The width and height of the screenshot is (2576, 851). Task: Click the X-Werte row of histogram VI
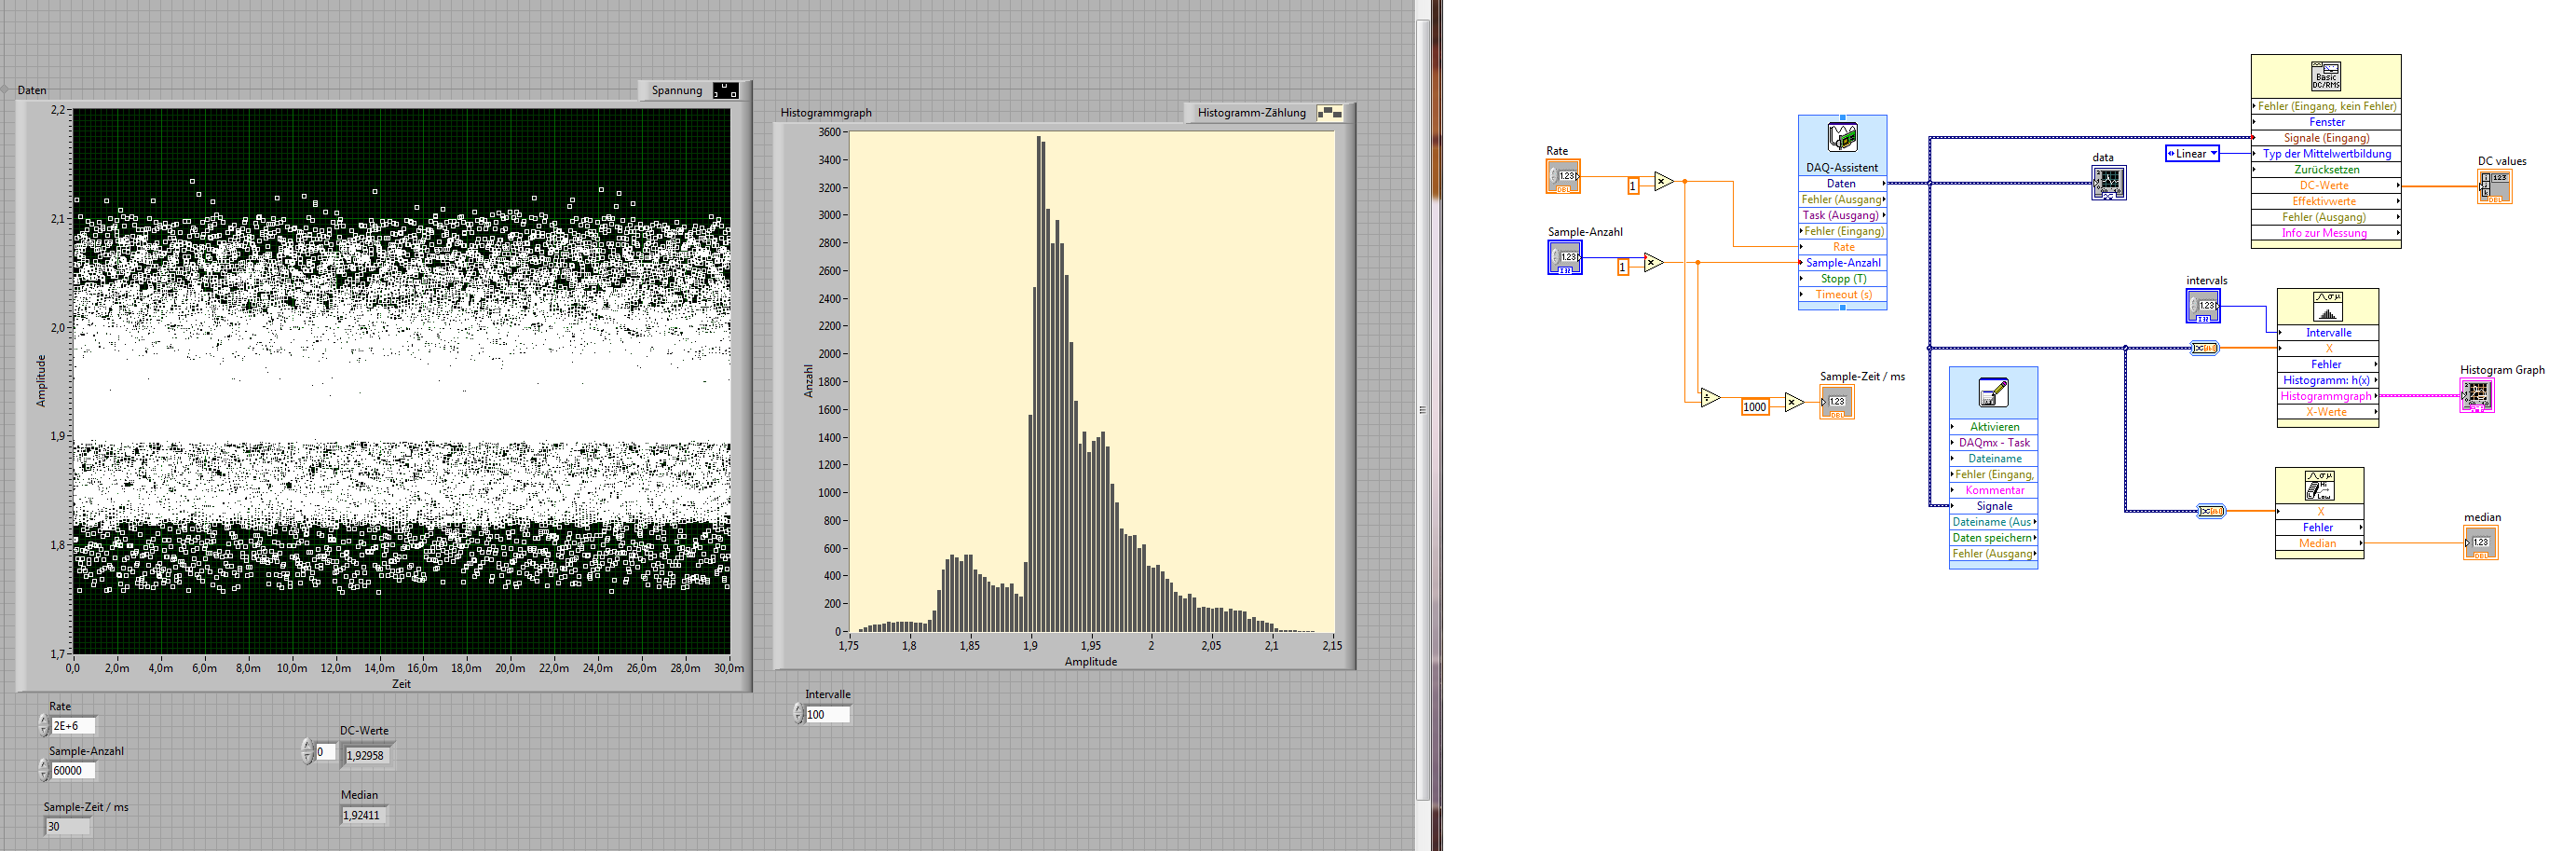(x=2328, y=412)
